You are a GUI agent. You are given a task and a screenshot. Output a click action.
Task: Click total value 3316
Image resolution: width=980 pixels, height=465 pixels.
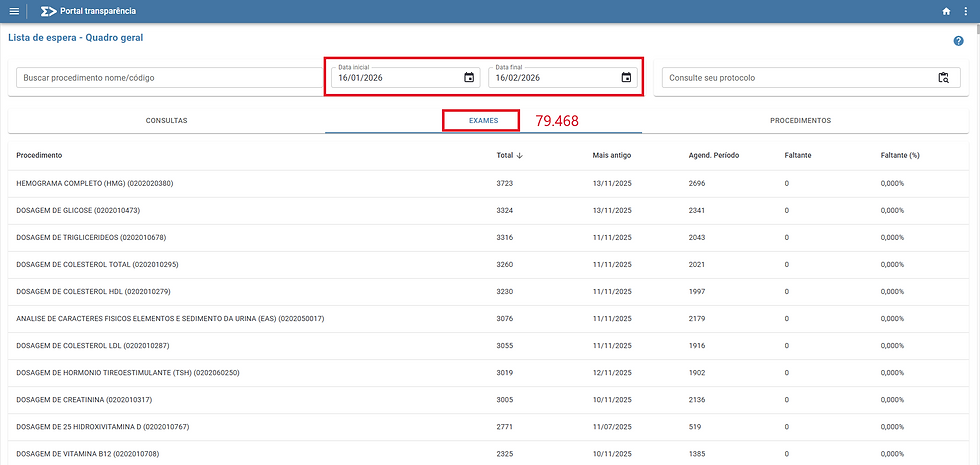[504, 238]
